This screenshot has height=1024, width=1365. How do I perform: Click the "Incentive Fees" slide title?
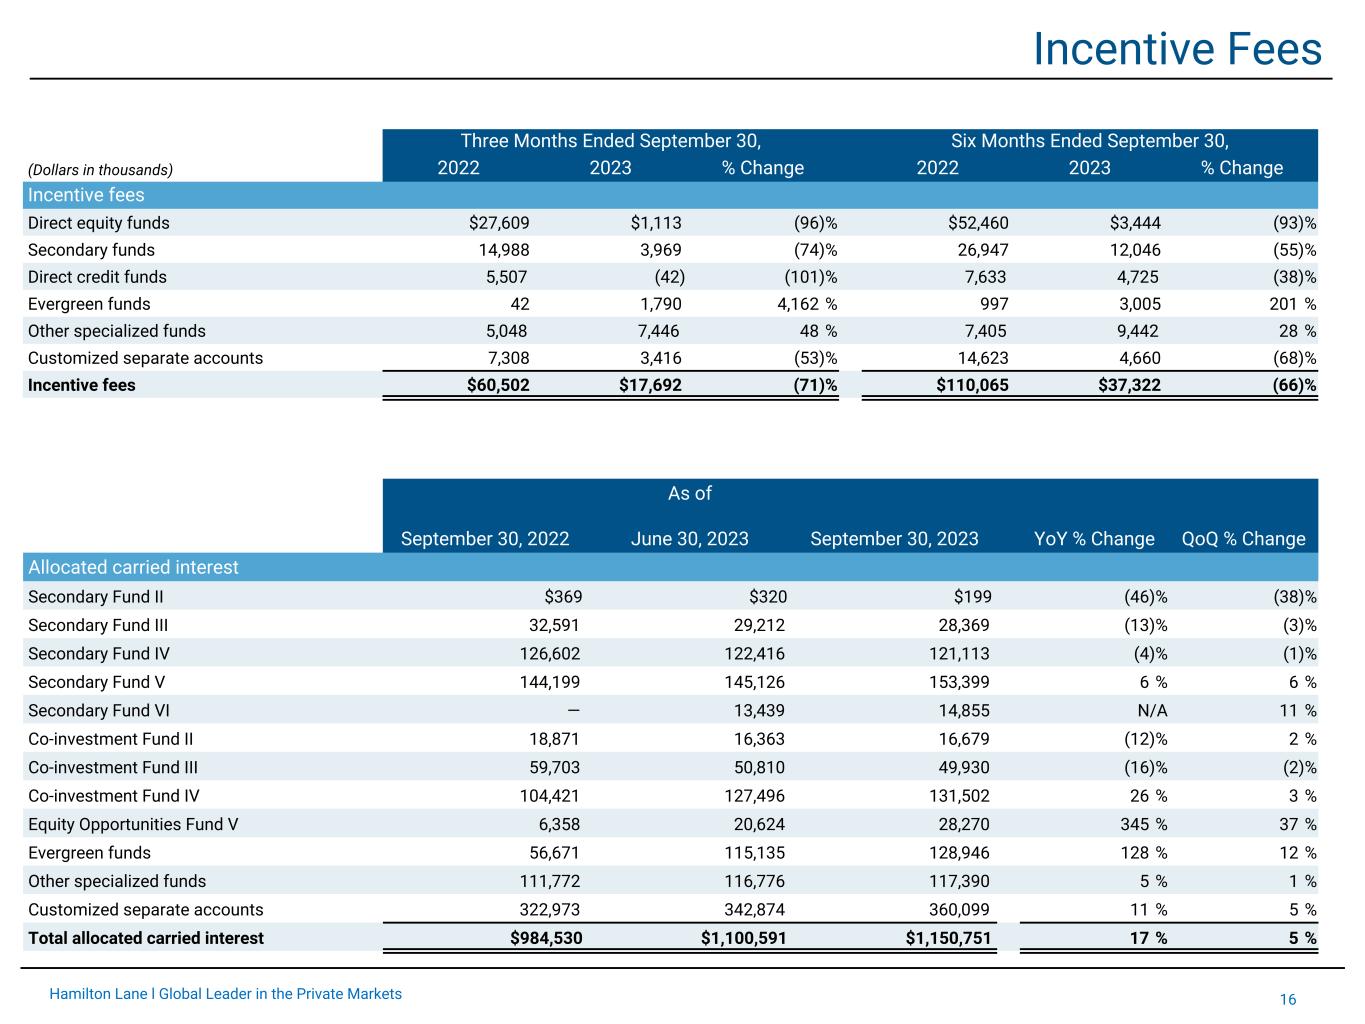click(x=1176, y=48)
